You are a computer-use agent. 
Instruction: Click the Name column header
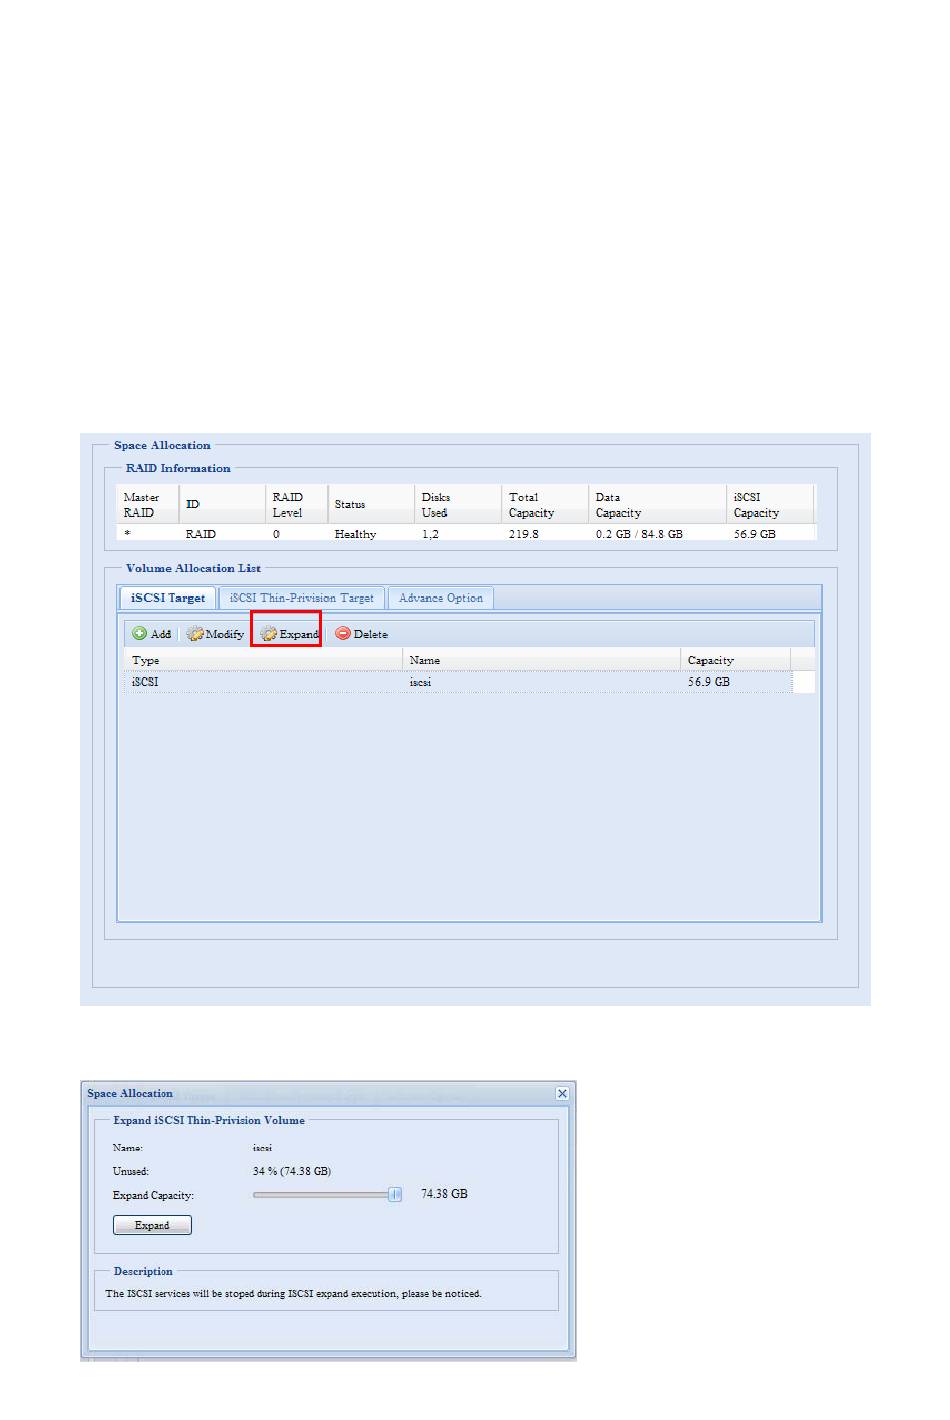click(542, 660)
